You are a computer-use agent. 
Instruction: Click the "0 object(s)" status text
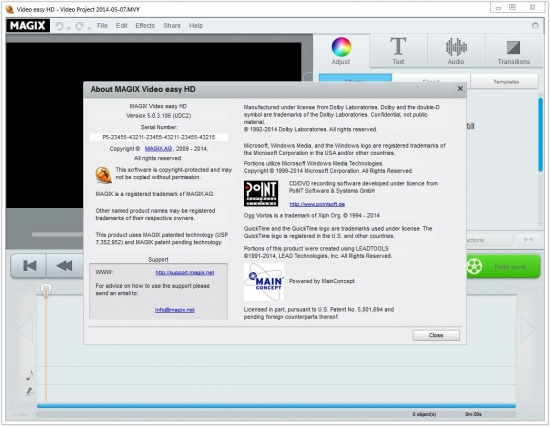[x=424, y=414]
